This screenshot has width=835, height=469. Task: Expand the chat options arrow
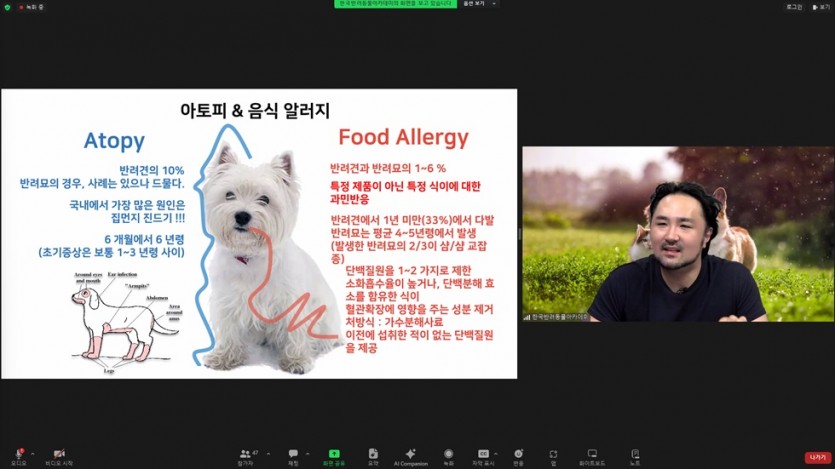[307, 454]
